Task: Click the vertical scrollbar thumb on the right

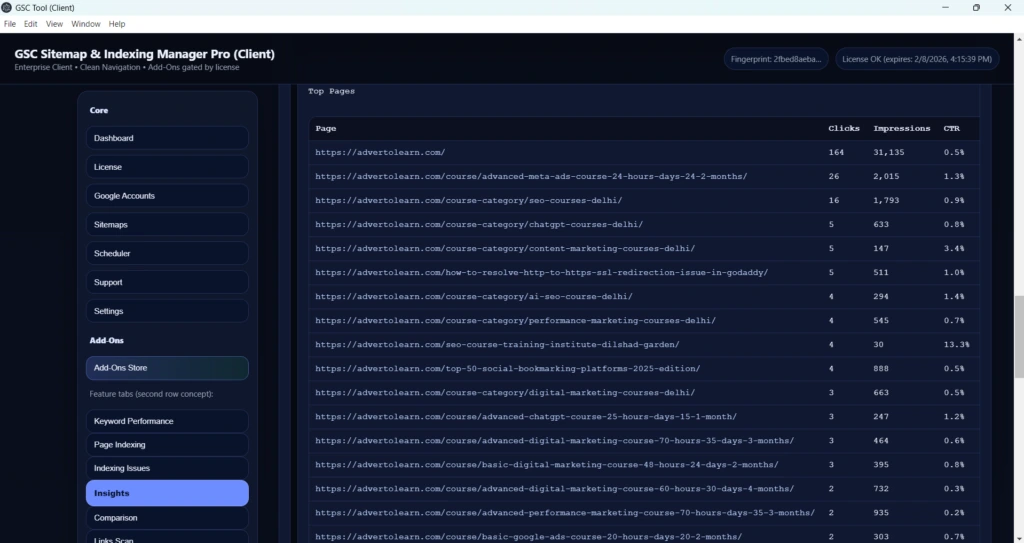Action: click(x=1019, y=338)
